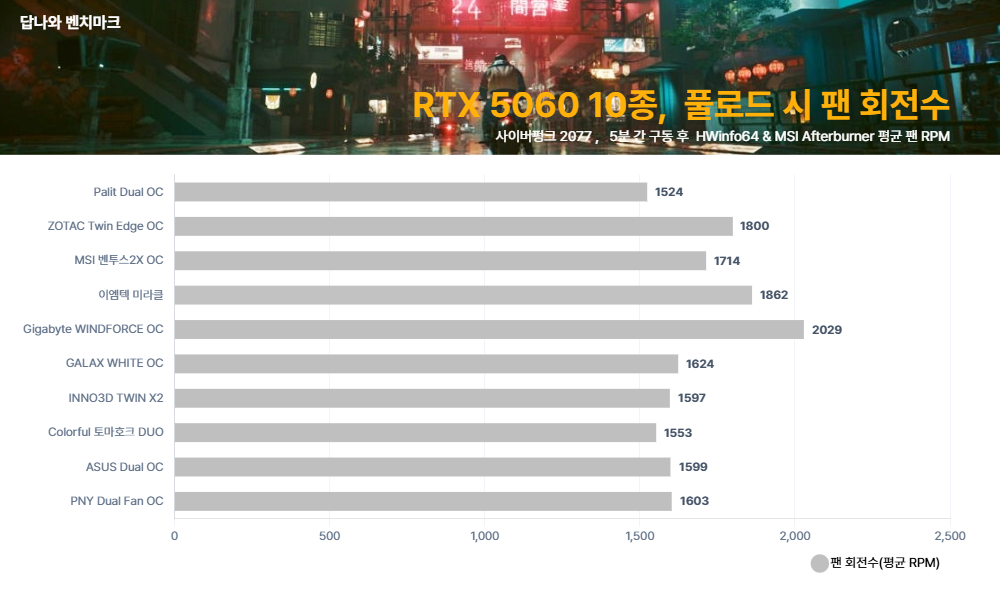
Task: Click the GALAX WHITE OC bar
Action: click(x=426, y=364)
